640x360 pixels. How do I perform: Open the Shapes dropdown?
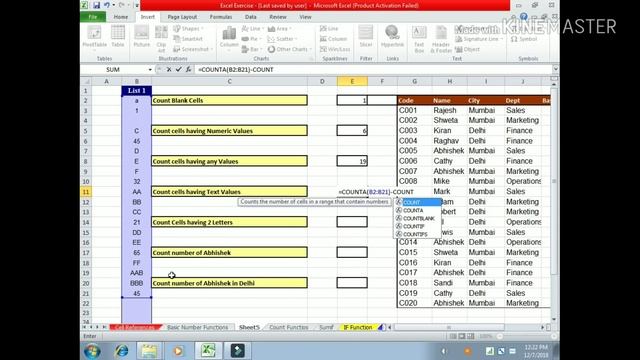188,29
